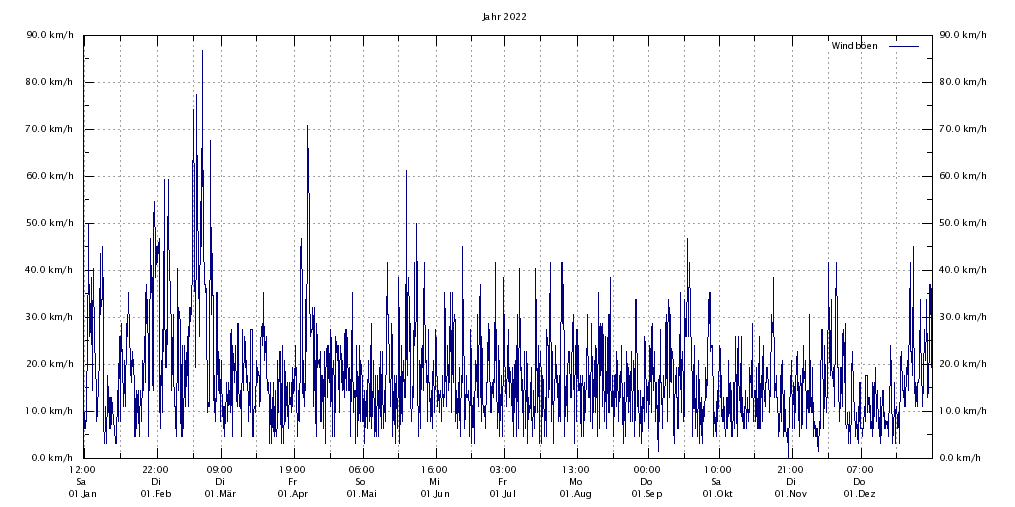Click the blue legend line sample
The image size is (1015, 507).
tap(903, 46)
